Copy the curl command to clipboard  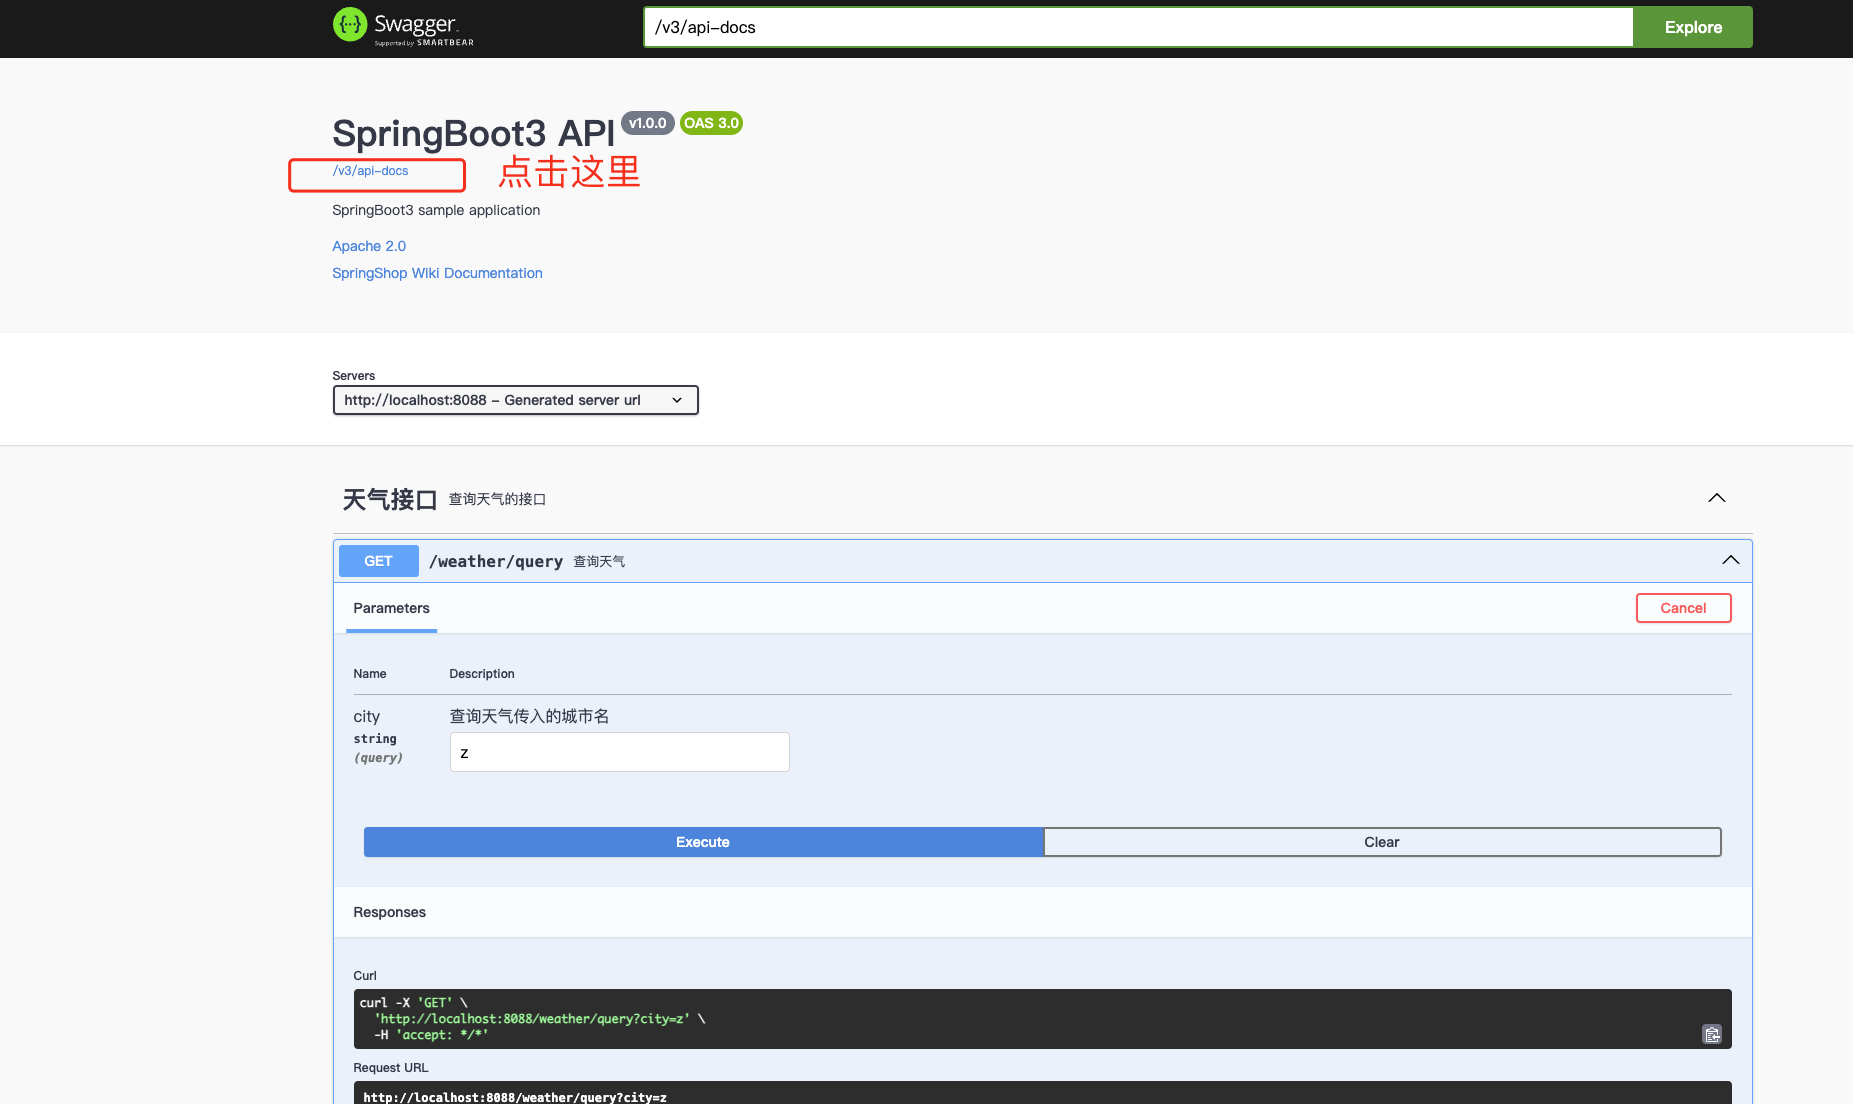[x=1711, y=1034]
